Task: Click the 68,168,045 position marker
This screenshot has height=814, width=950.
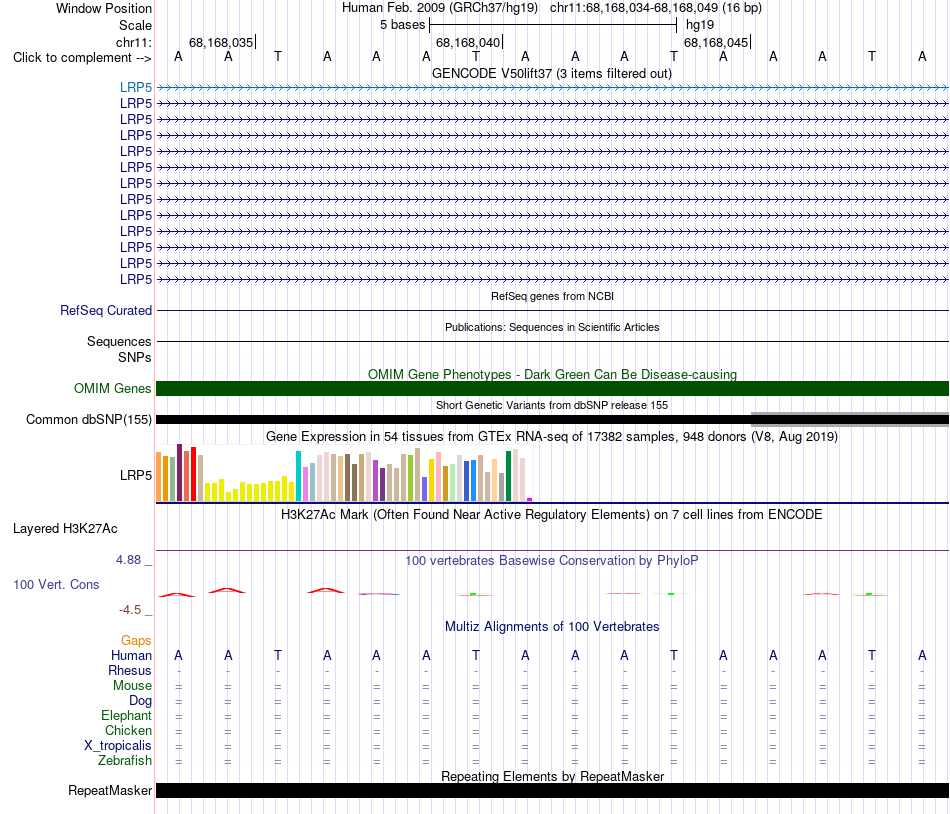Action: coord(716,42)
